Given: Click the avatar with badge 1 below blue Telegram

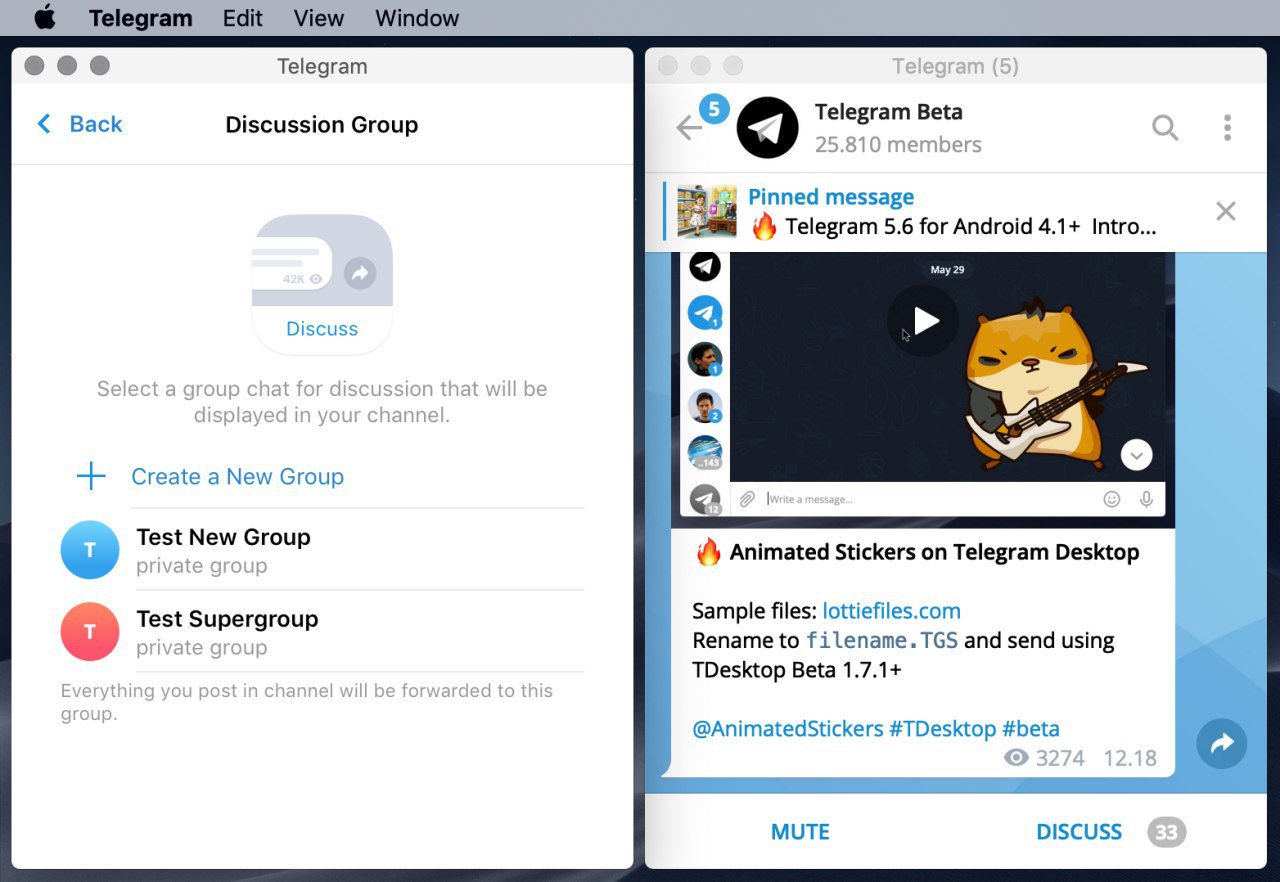Looking at the screenshot, I should click(x=705, y=360).
